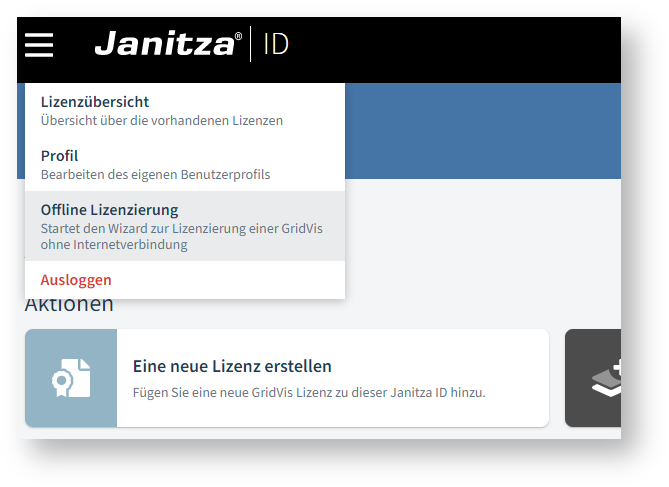Viewport: 669px width, 487px height.
Task: Click the Janitza logo
Action: pos(168,44)
